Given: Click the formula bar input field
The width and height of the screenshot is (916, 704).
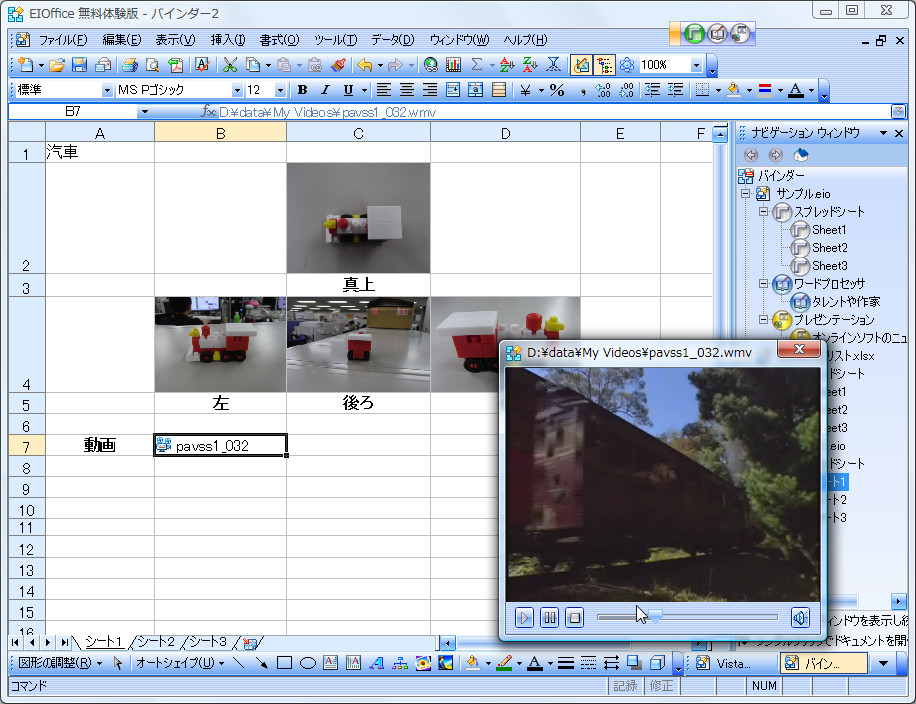Looking at the screenshot, I should [x=552, y=112].
